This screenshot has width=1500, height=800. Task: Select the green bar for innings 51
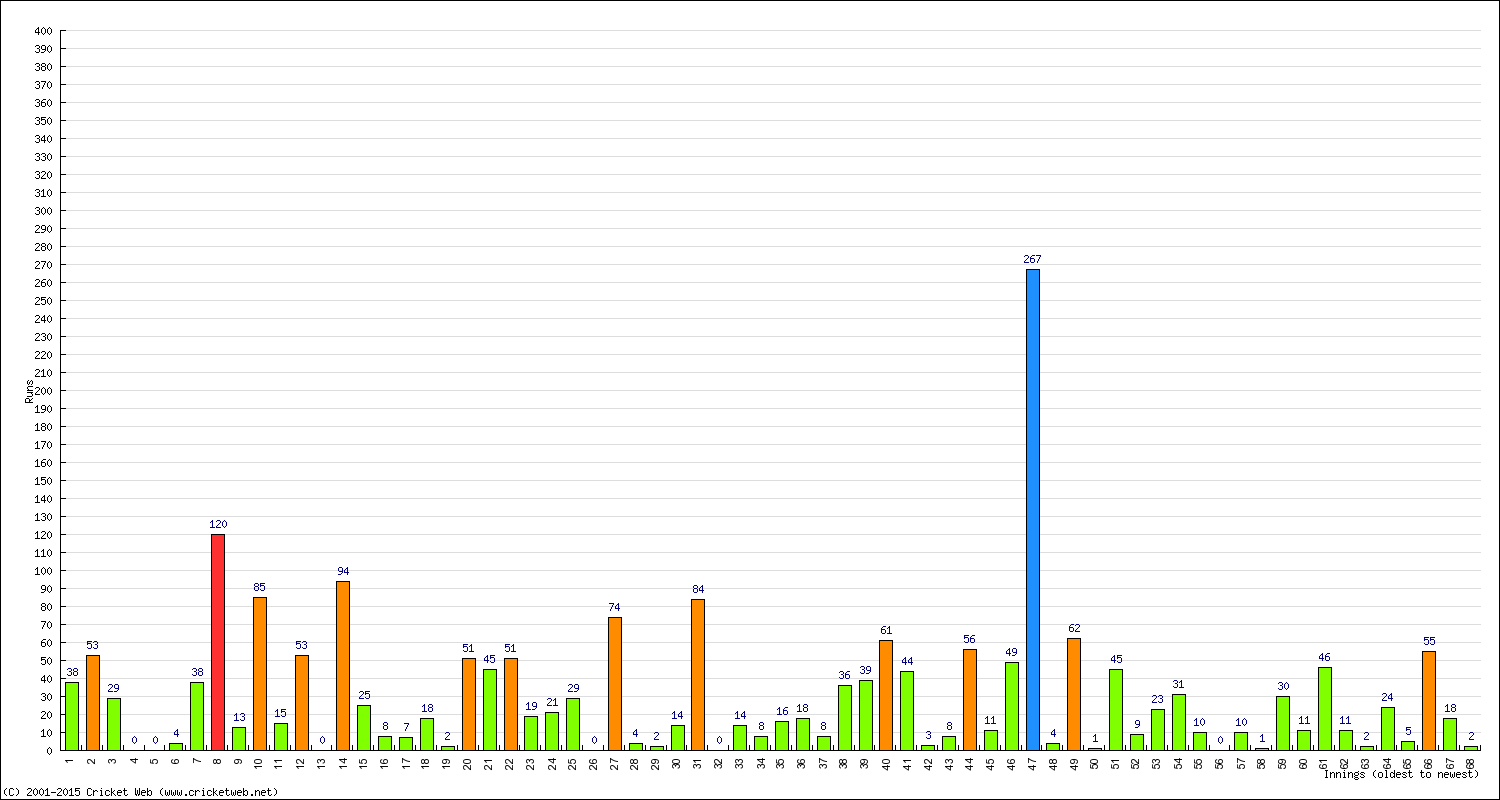point(1116,709)
